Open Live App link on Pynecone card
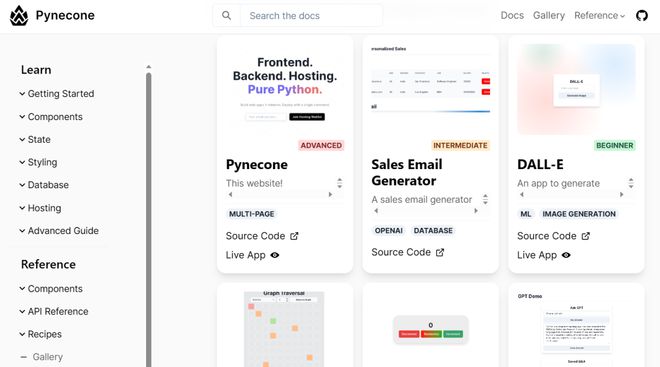Screen dimensions: 660x367 tap(252, 255)
